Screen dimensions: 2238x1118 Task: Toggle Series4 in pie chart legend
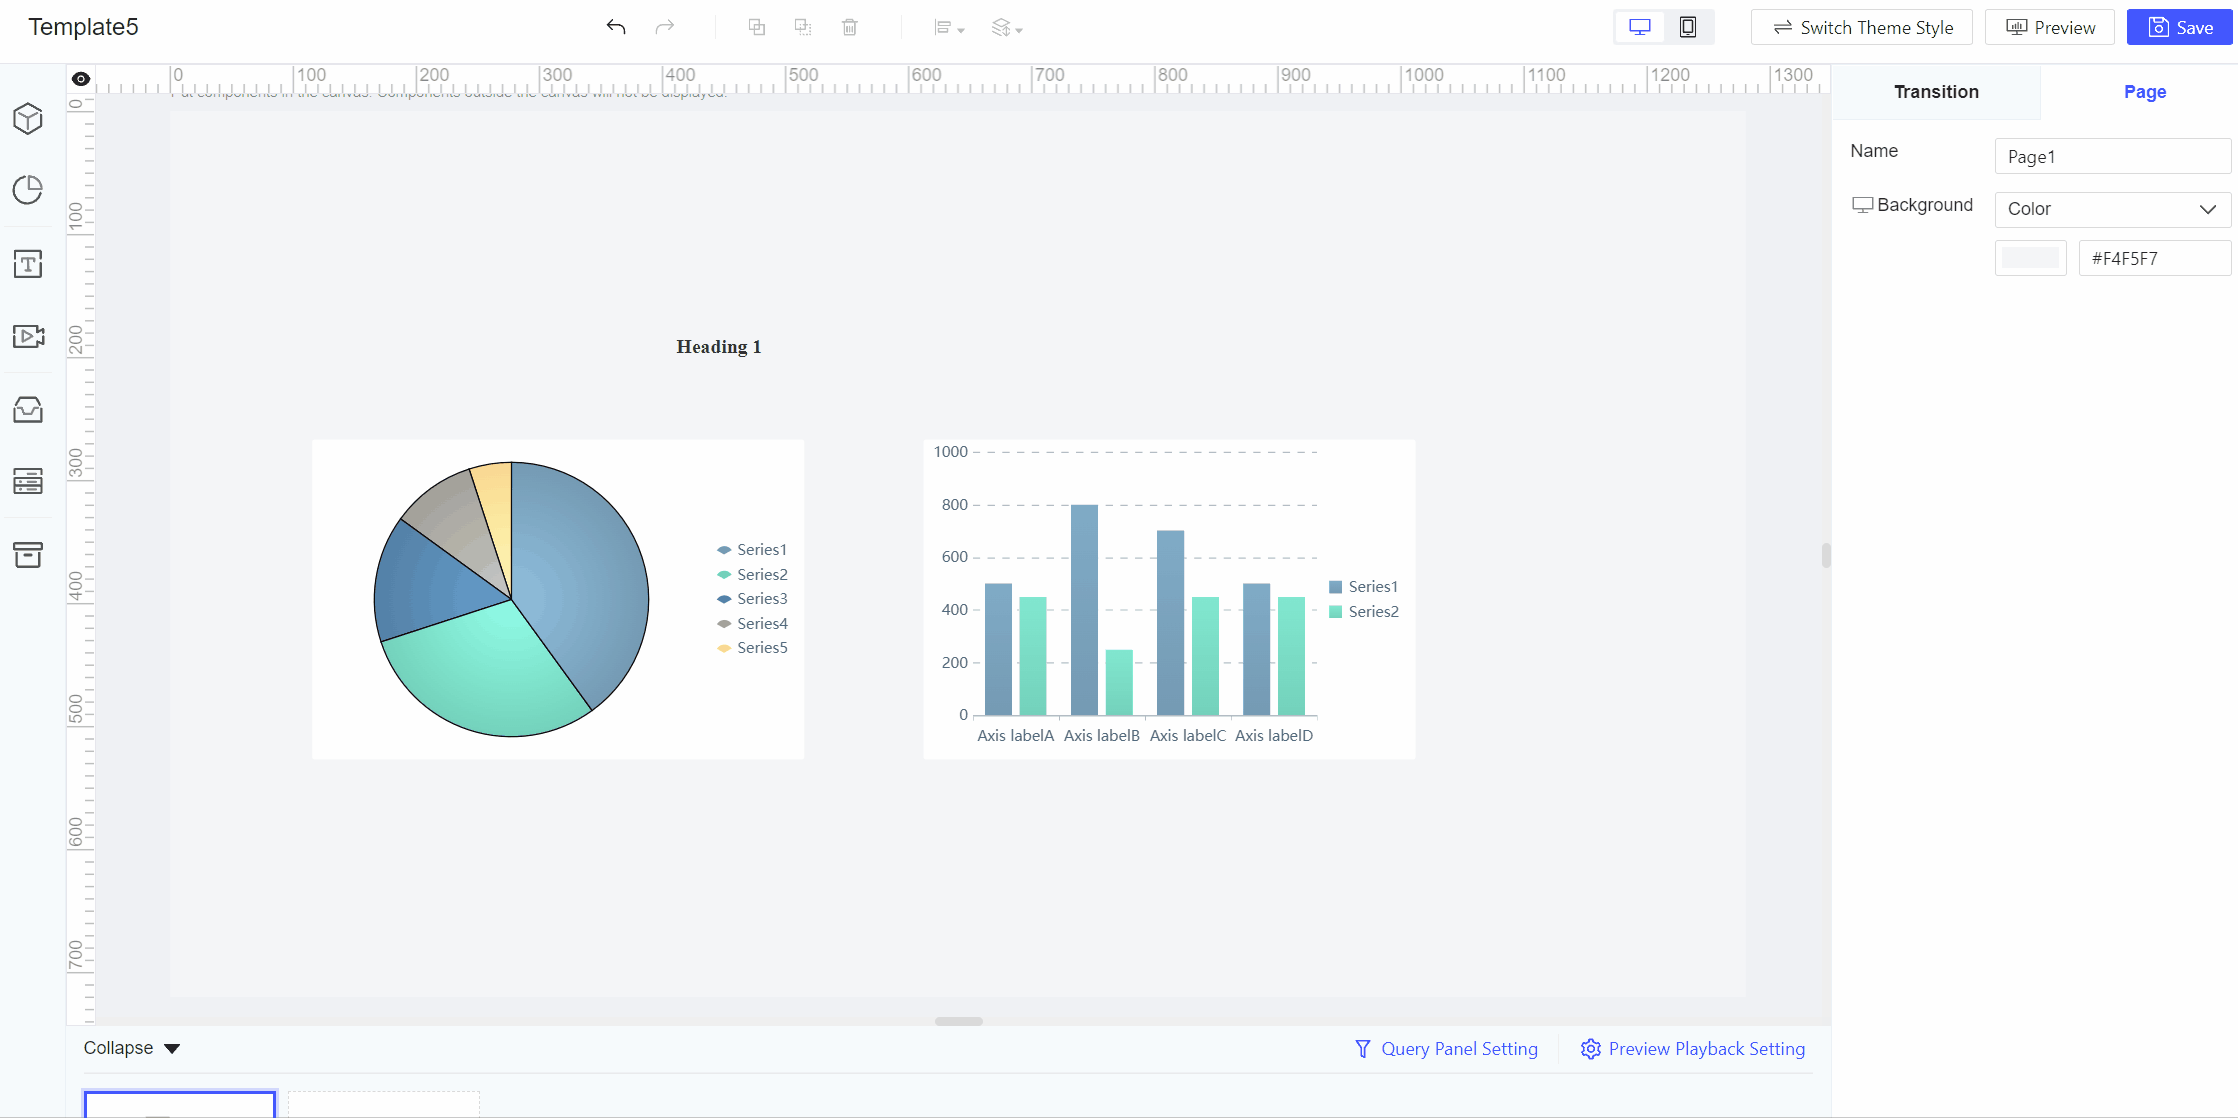tap(752, 624)
